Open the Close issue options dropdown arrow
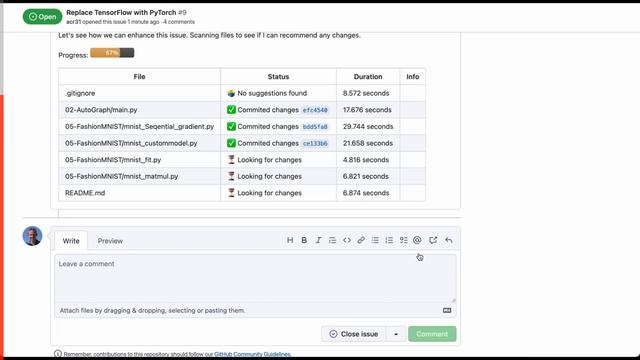640x360 pixels. 396,334
